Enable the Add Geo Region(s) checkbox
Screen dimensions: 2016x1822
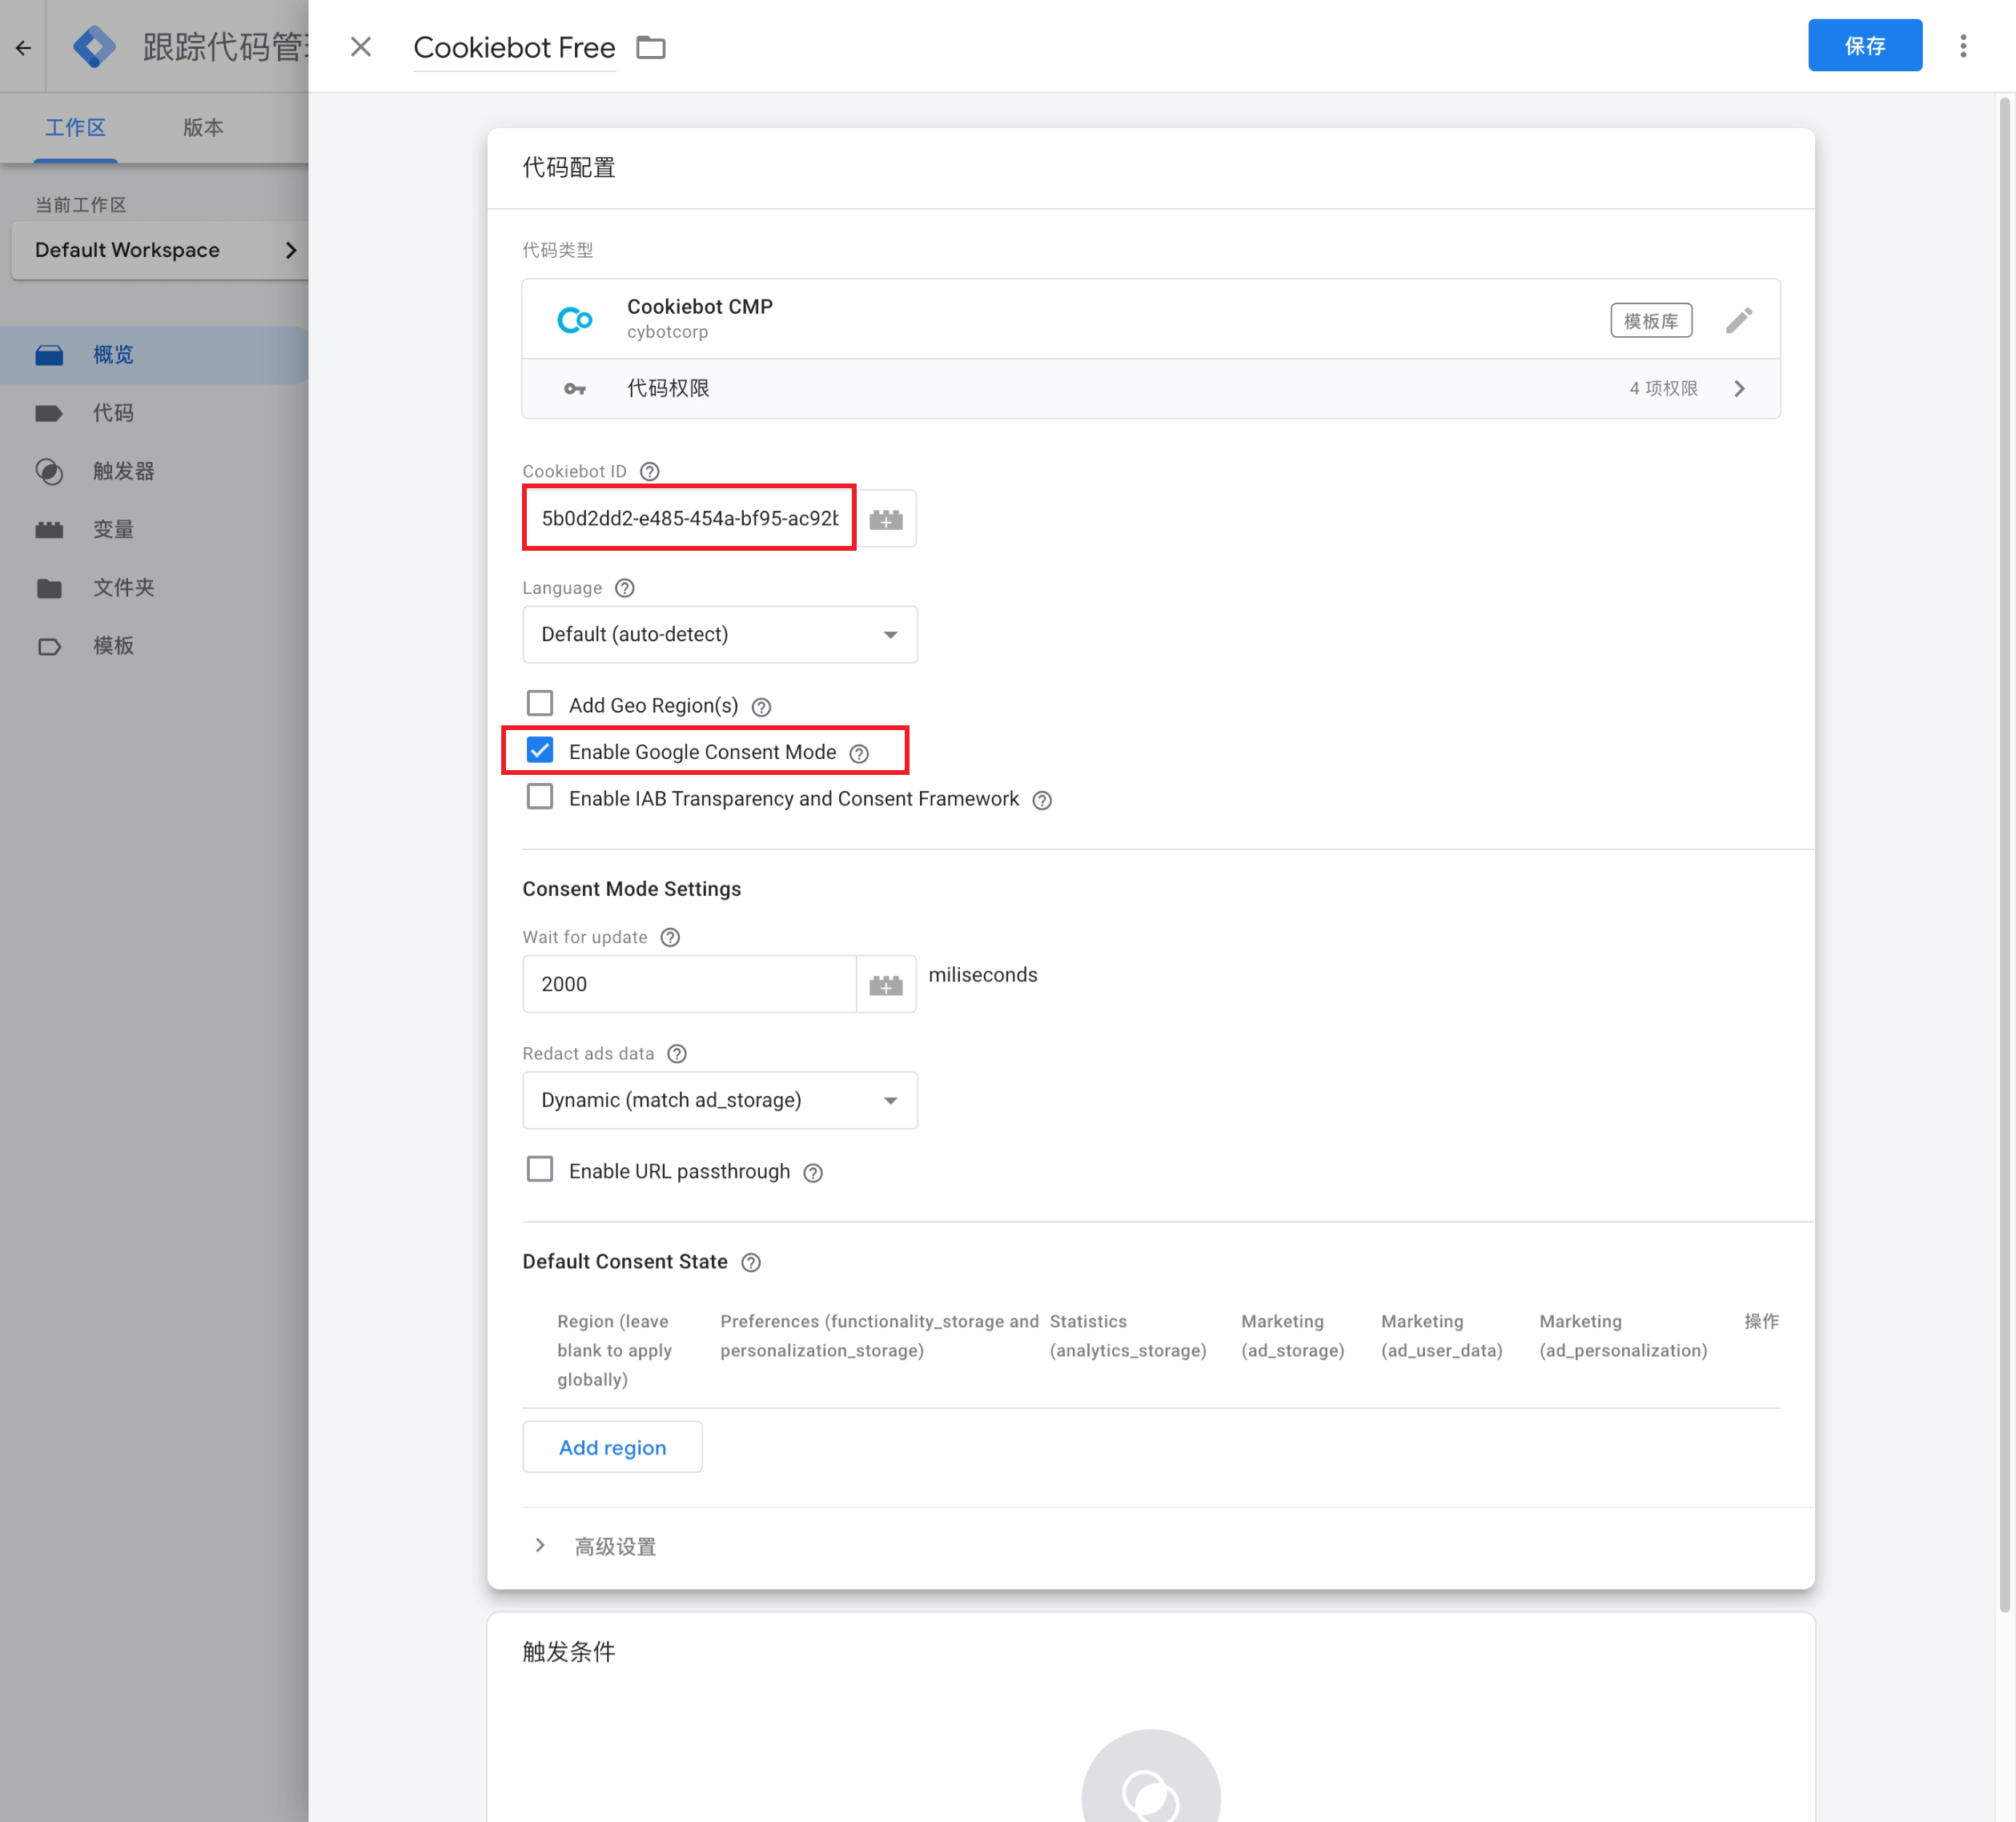(x=540, y=704)
